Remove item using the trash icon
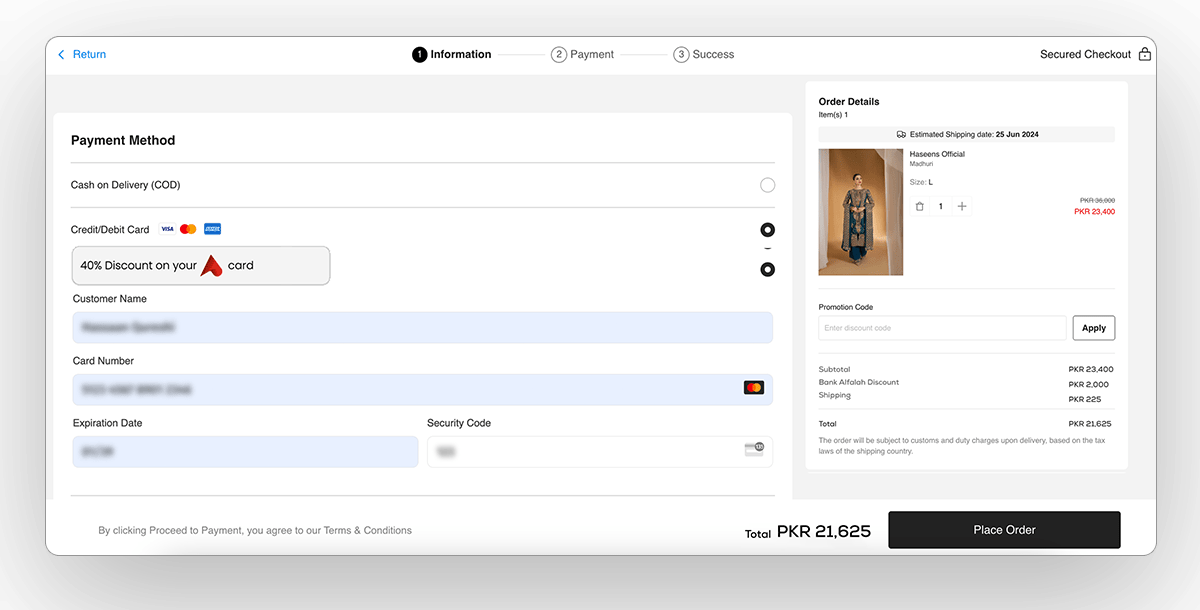The height and width of the screenshot is (610, 1200). pos(920,206)
